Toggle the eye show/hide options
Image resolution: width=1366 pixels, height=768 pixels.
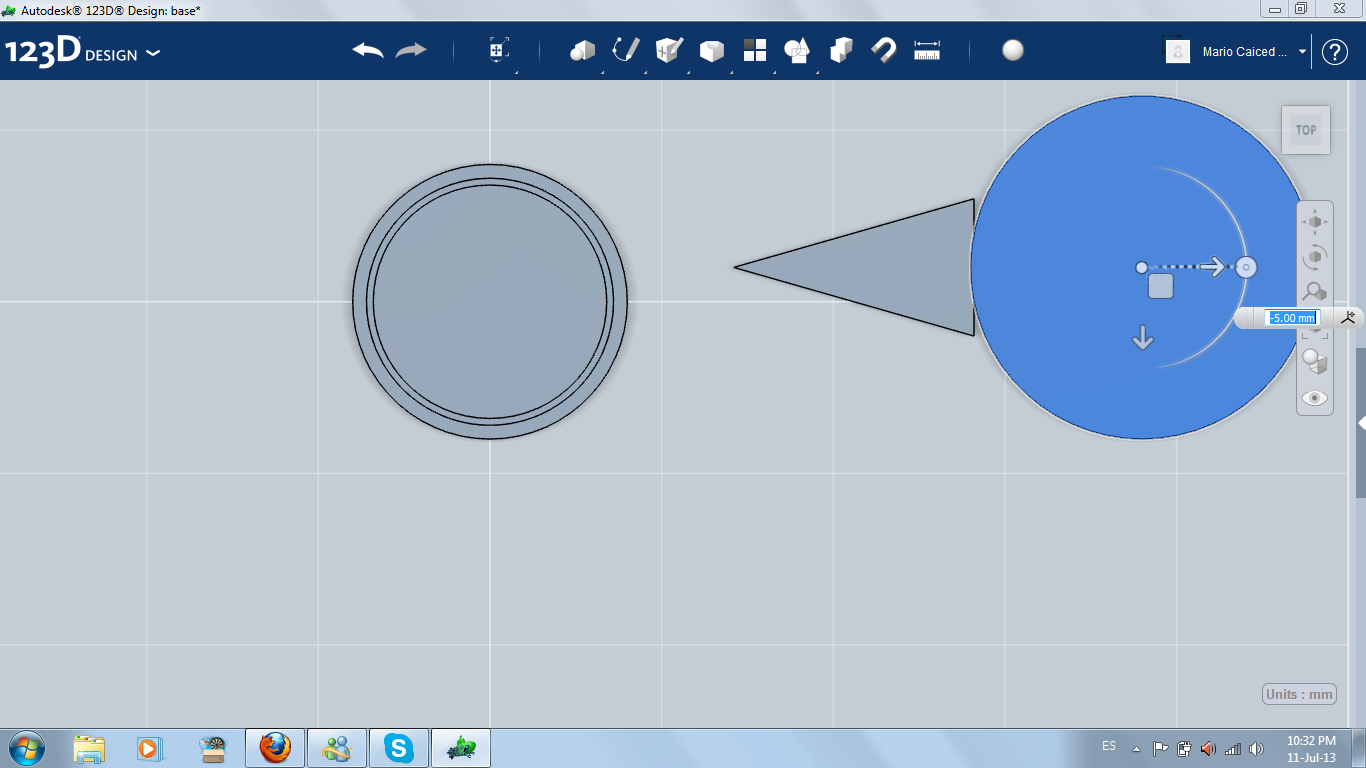coord(1315,398)
